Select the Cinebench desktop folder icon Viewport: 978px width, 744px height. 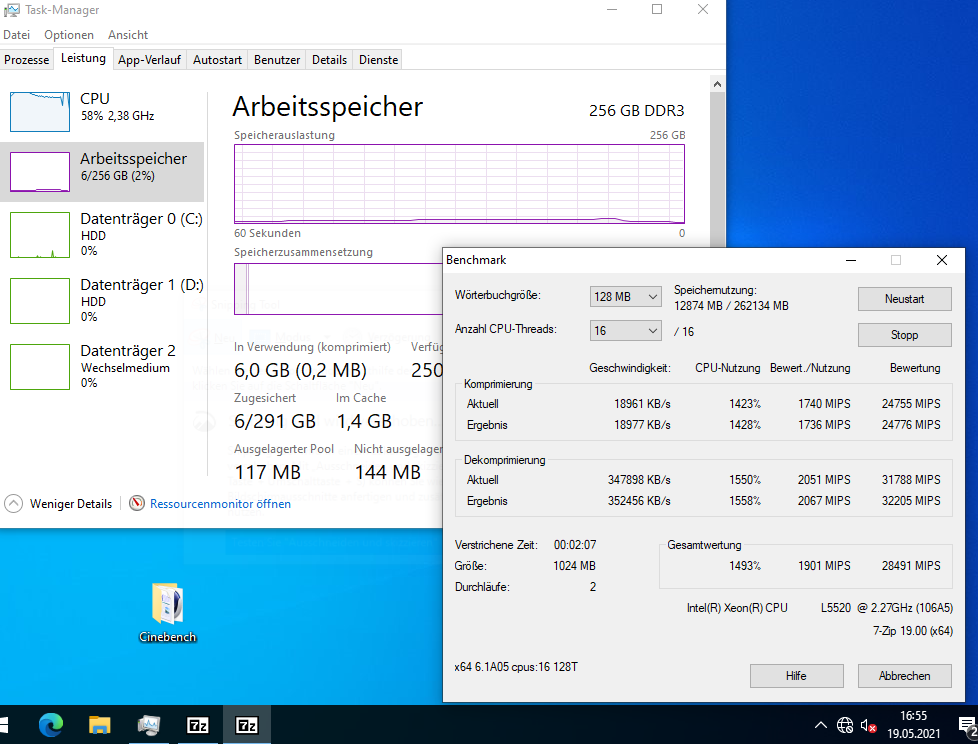[167, 612]
